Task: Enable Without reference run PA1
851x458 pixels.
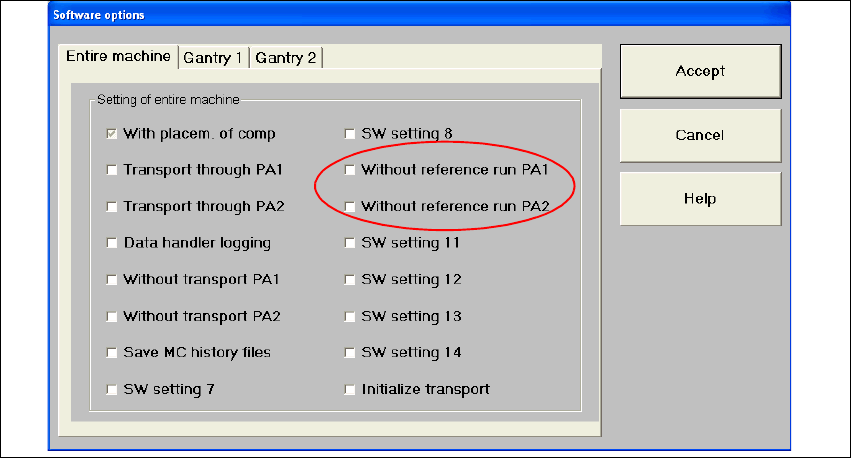Action: [350, 170]
